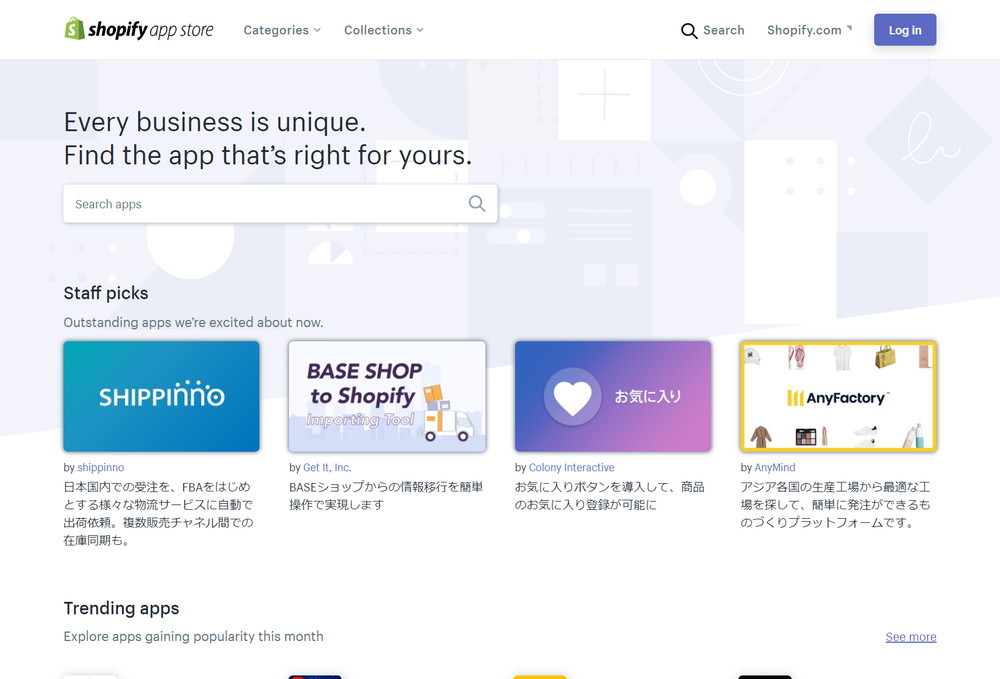Select the Trending apps heading text
This screenshot has height=679, width=1000.
pos(121,608)
